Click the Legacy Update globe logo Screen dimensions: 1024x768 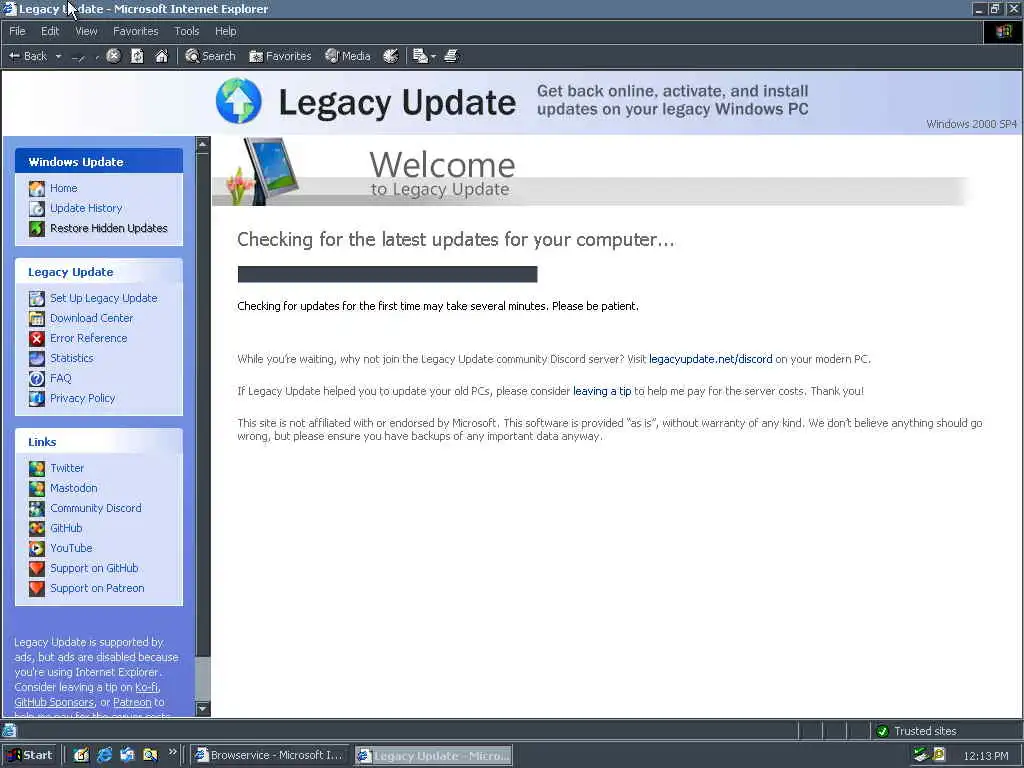tap(239, 101)
